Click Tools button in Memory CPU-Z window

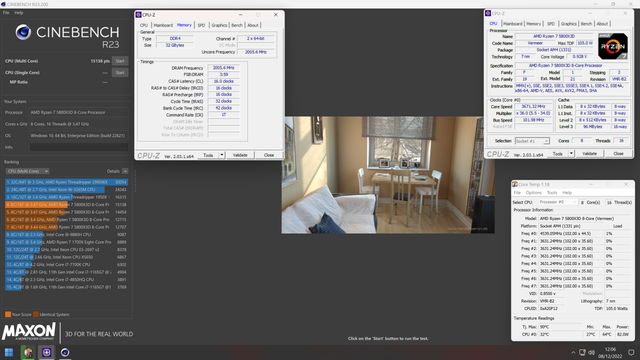click(x=208, y=155)
